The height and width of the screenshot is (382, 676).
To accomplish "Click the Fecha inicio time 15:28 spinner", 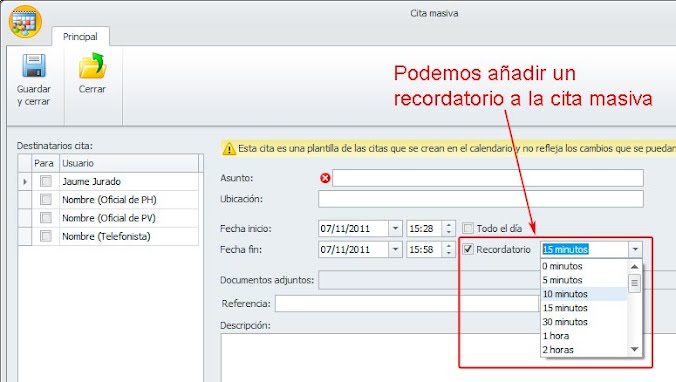I will [x=448, y=229].
